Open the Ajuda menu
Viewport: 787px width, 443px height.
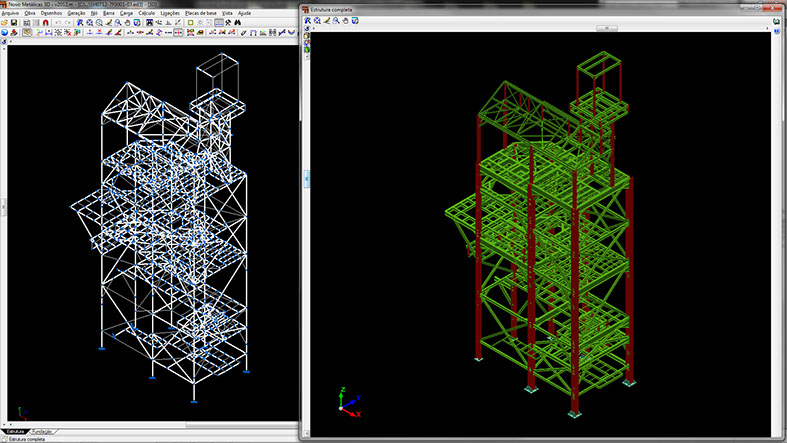point(245,13)
